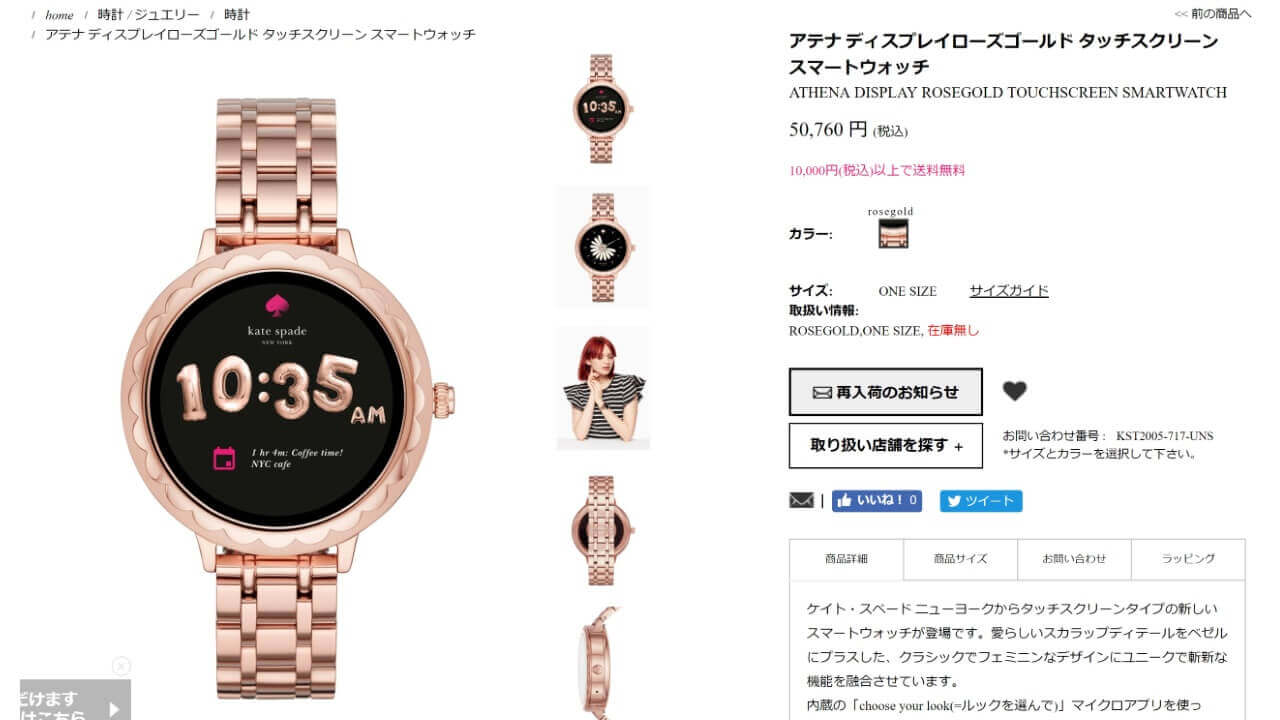The height and width of the screenshot is (720, 1280).
Task: Switch to the 商品サイズ tab
Action: point(960,559)
